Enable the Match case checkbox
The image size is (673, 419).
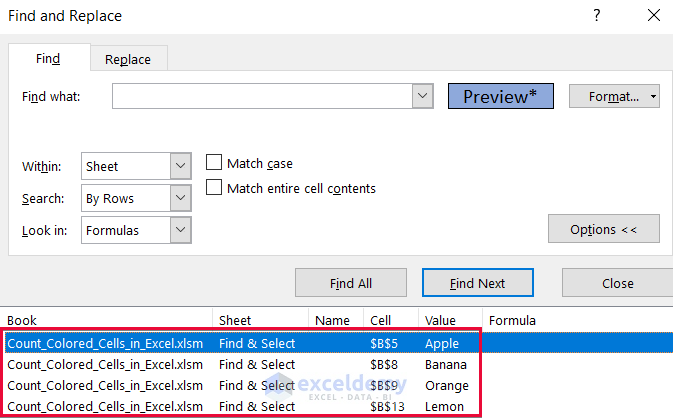[x=213, y=163]
